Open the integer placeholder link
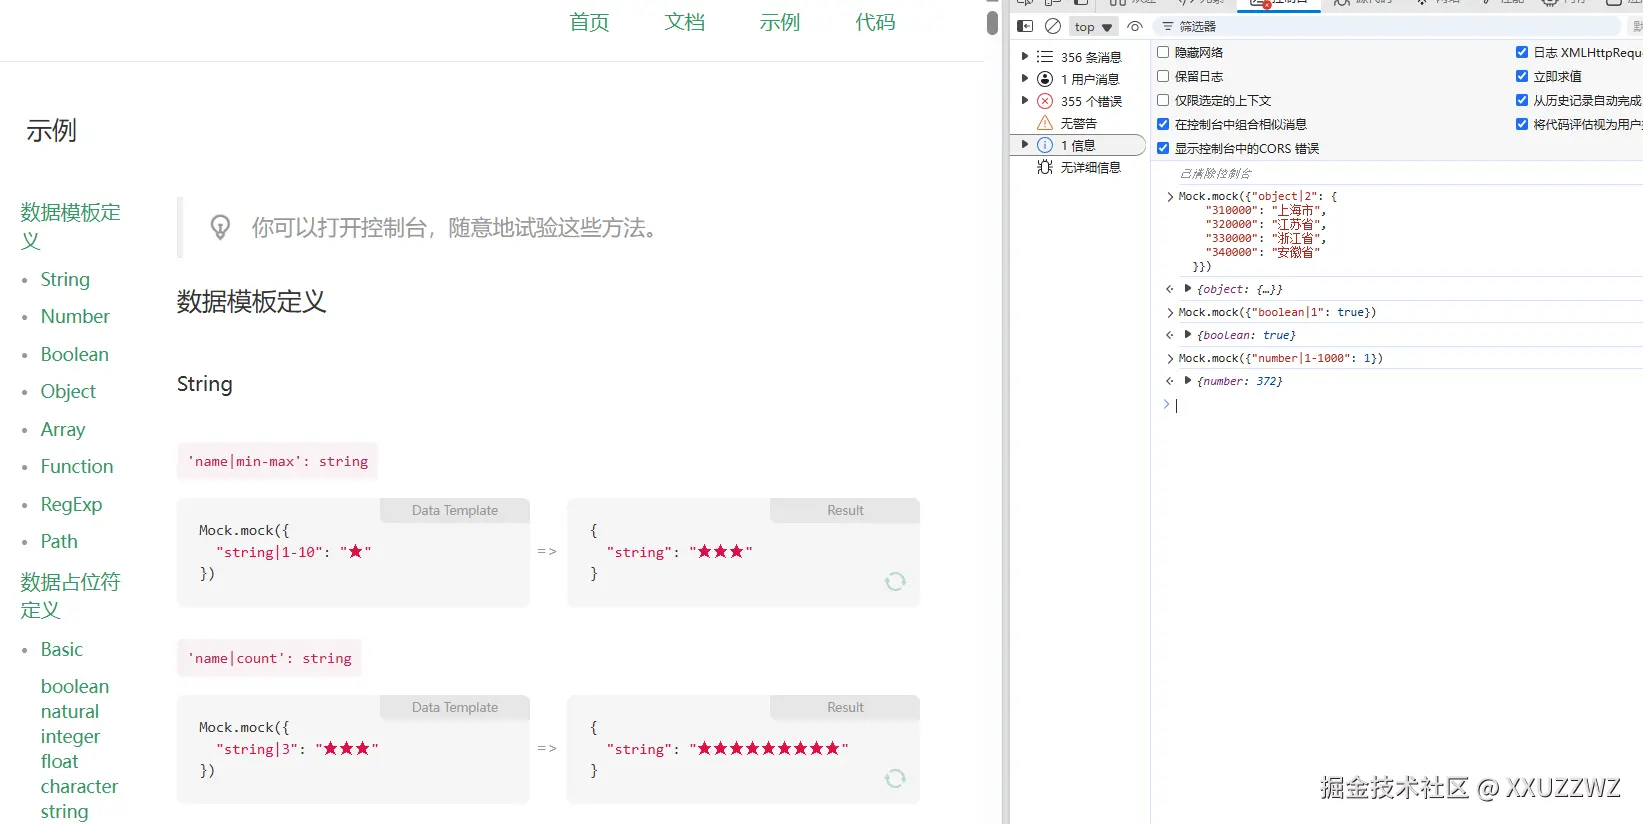Screen dimensions: 1643x824 point(70,736)
